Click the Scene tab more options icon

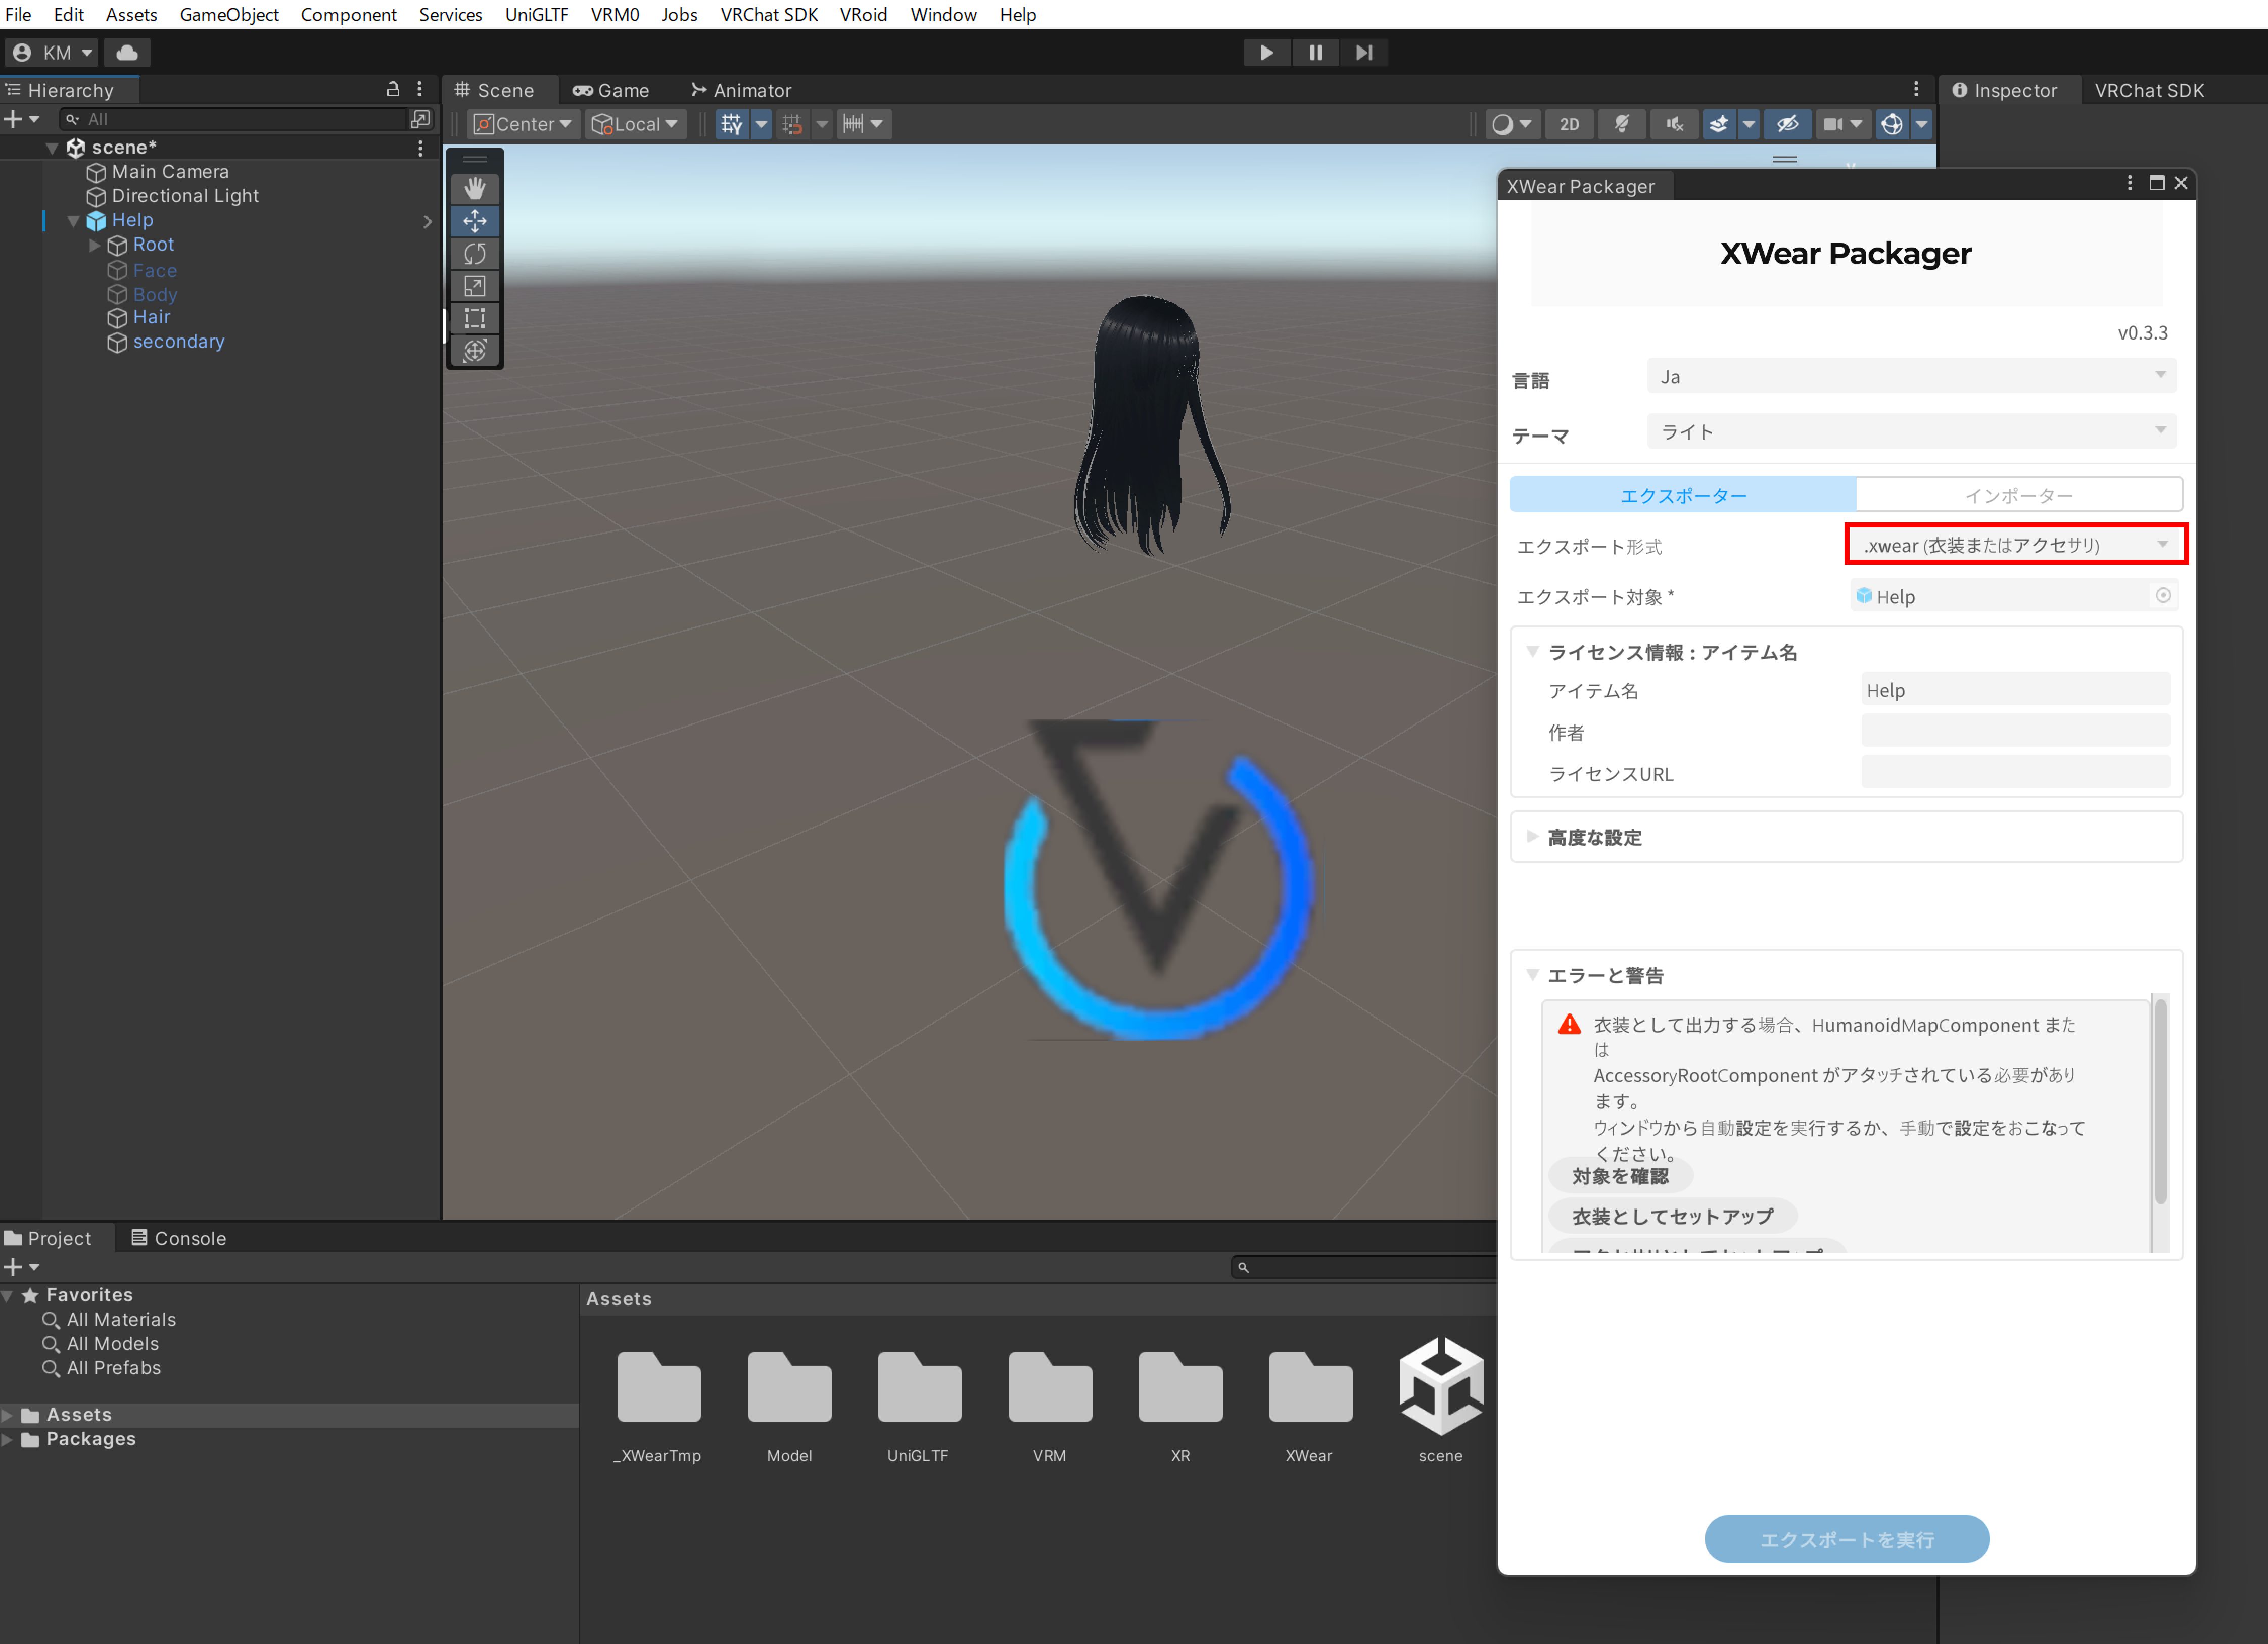pyautogui.click(x=1916, y=89)
